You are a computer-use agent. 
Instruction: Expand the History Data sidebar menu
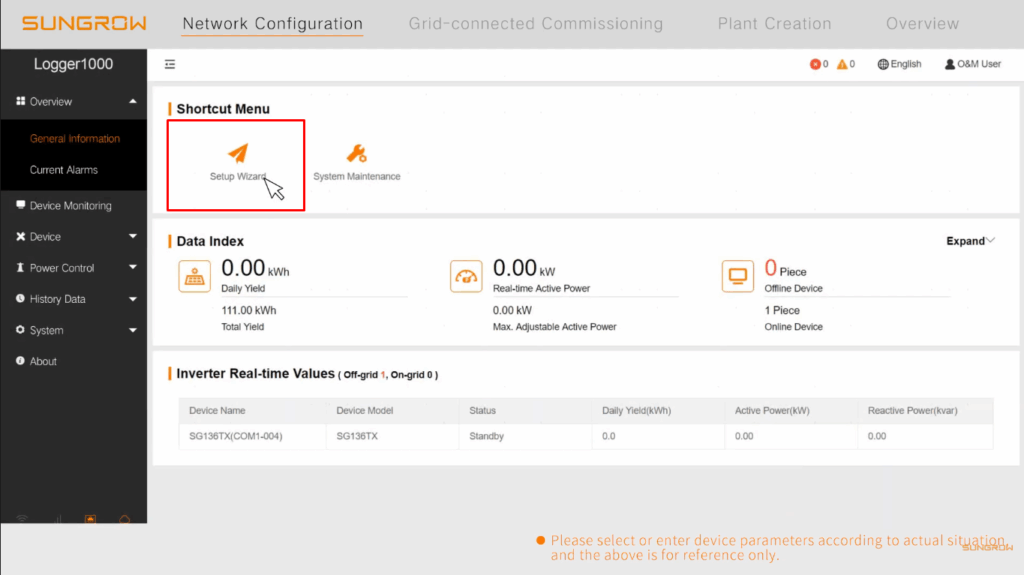73,299
